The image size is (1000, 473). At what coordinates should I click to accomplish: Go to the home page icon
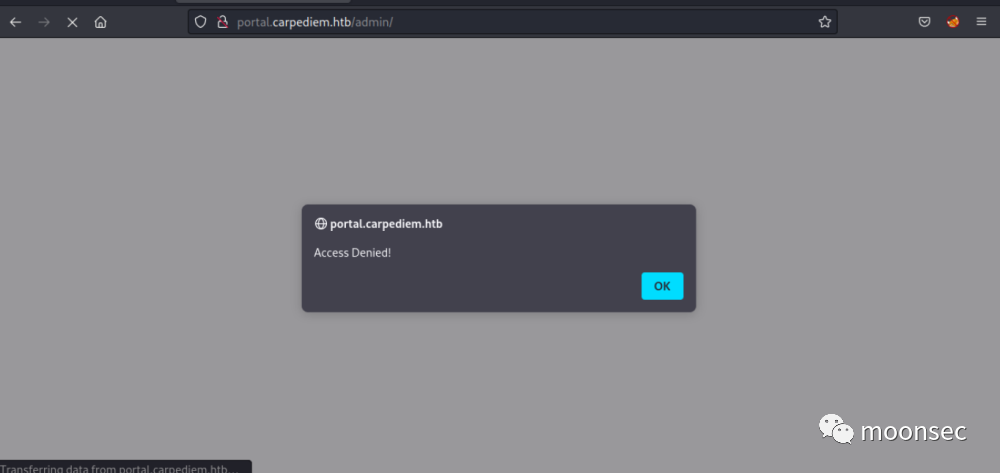tap(100, 22)
